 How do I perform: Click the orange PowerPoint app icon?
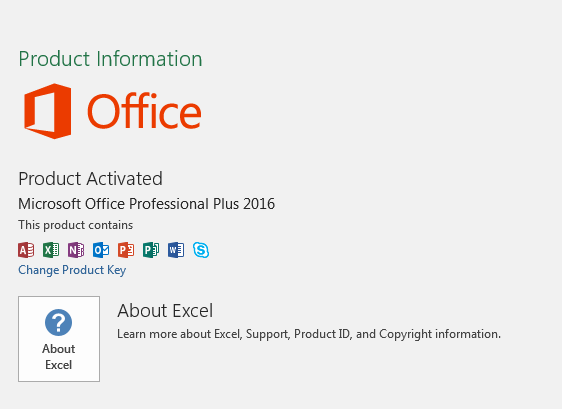tap(126, 250)
